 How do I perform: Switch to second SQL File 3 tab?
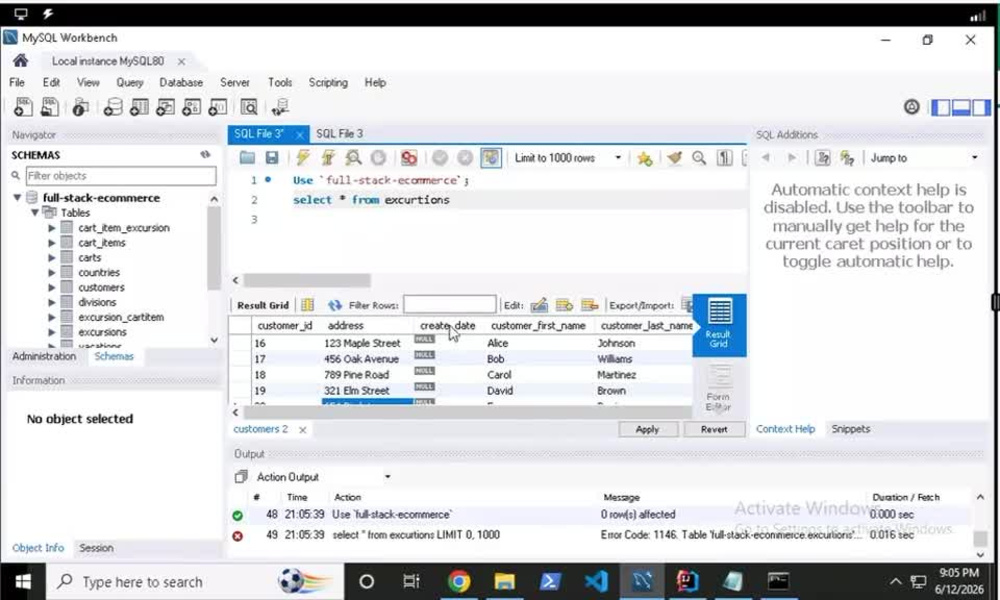[x=339, y=134]
